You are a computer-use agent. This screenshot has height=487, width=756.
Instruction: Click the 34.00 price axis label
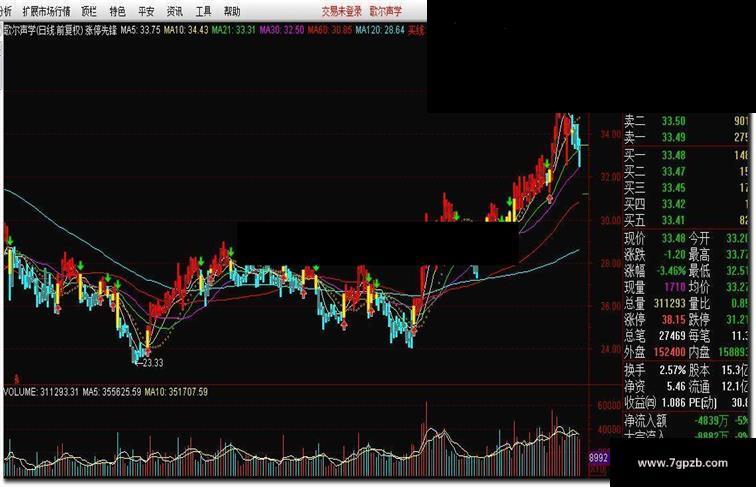pyautogui.click(x=609, y=134)
